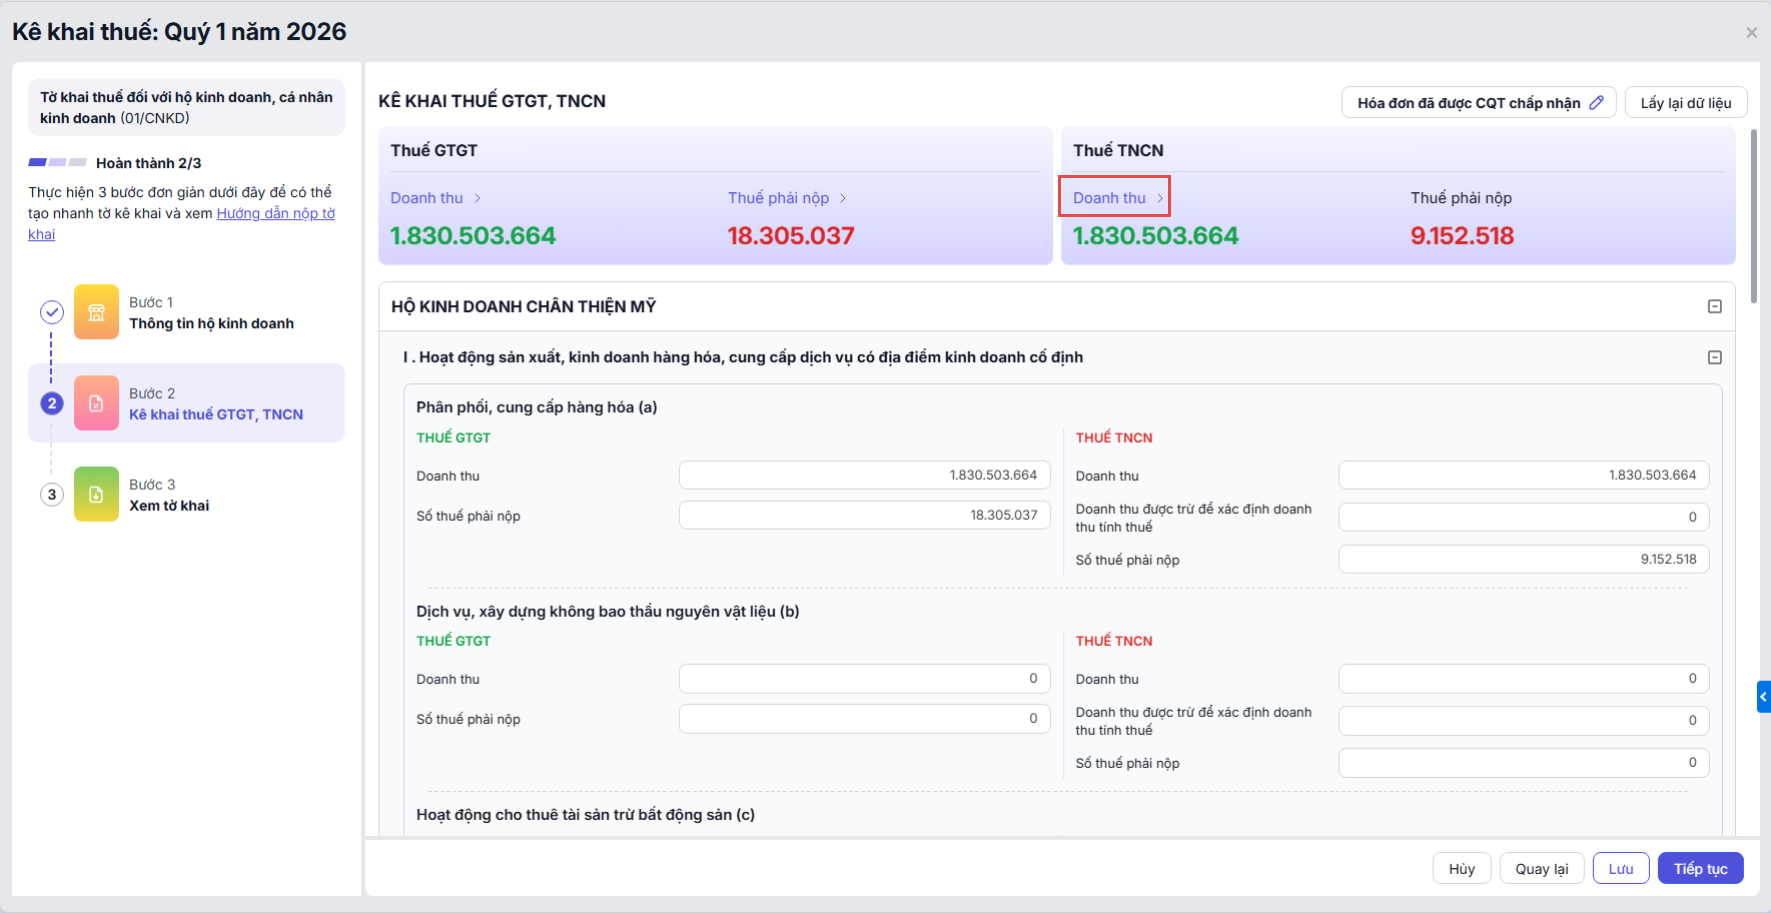Viewport: 1771px width, 913px height.
Task: Click heading Phân phối, cung cấp hàng hóa (a)
Action: click(x=537, y=407)
